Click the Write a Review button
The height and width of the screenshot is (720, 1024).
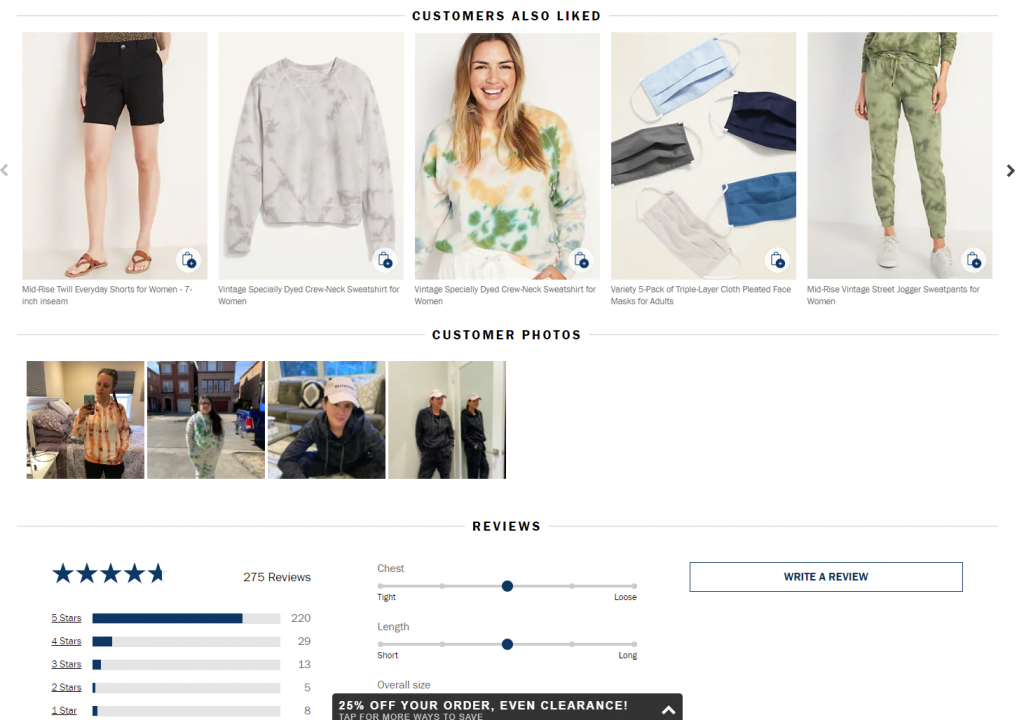(825, 577)
